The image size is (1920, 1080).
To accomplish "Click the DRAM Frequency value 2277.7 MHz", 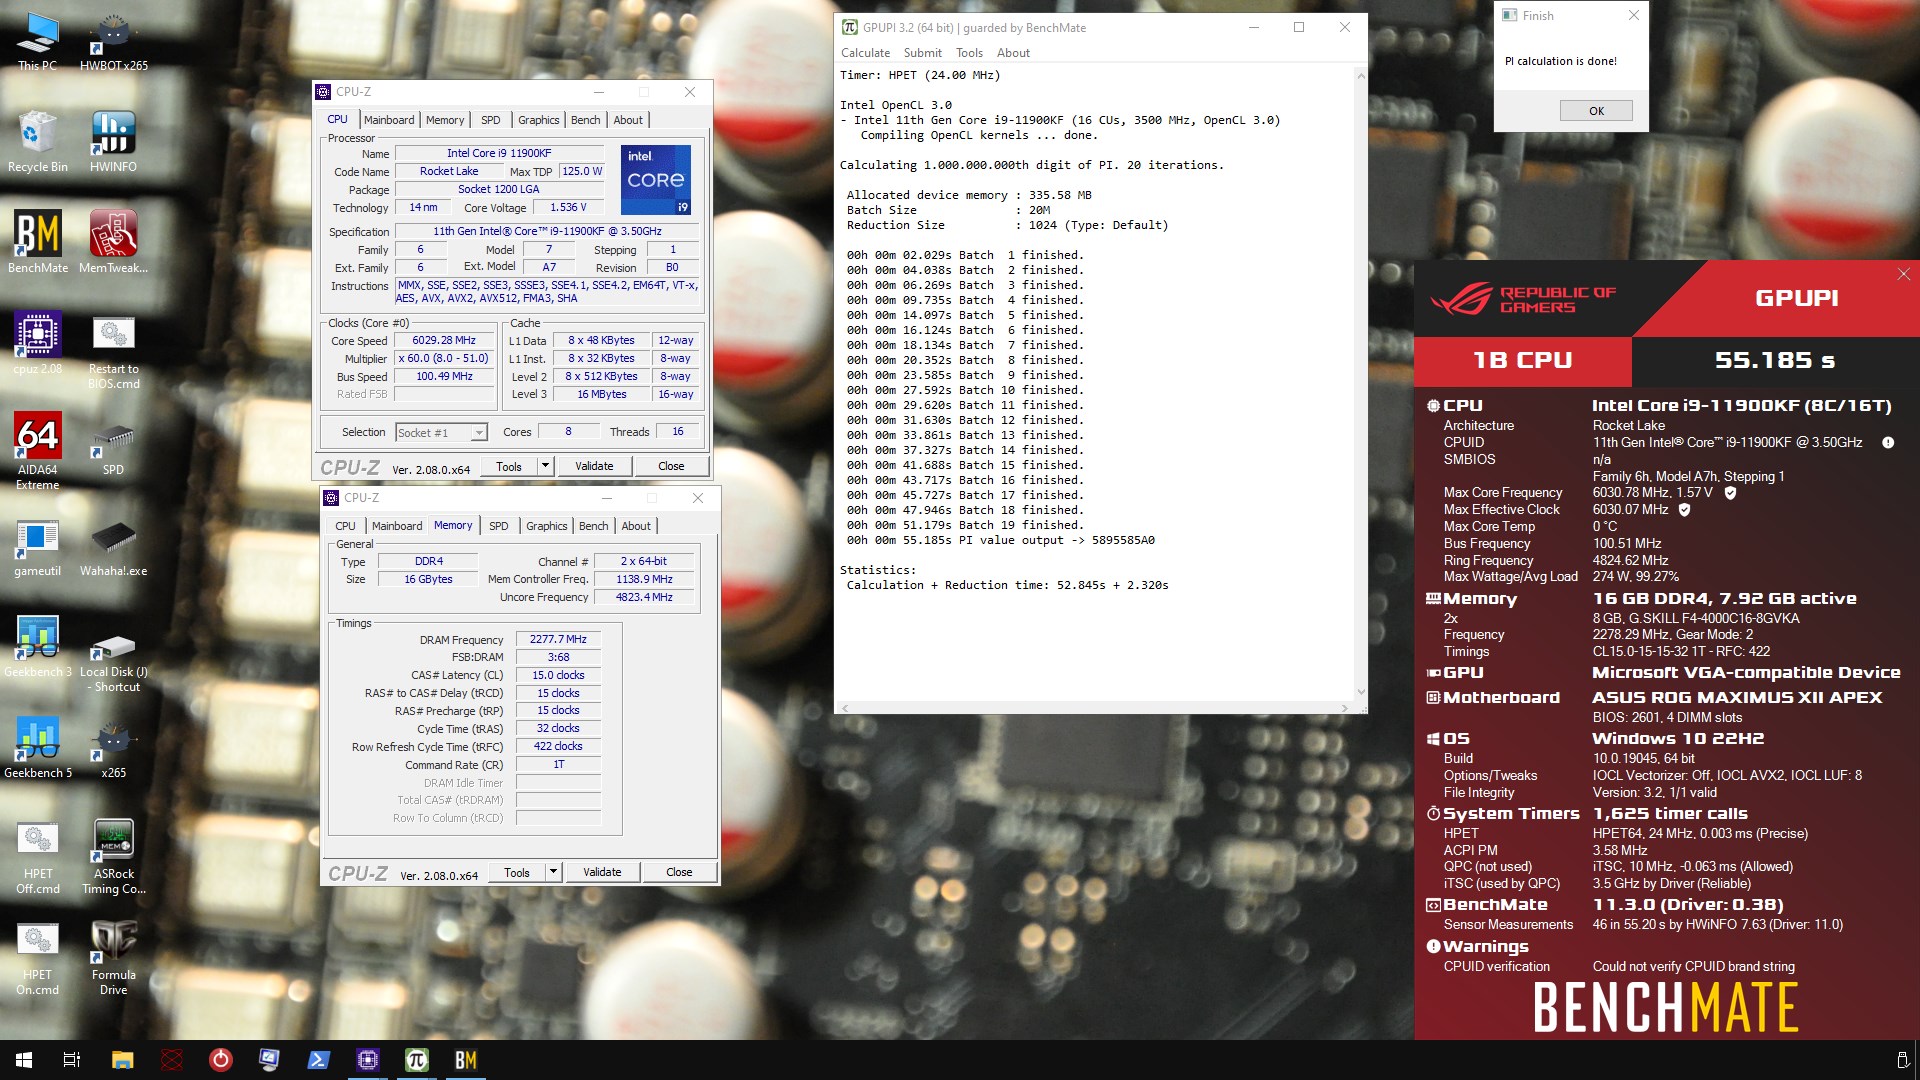I will 558,639.
